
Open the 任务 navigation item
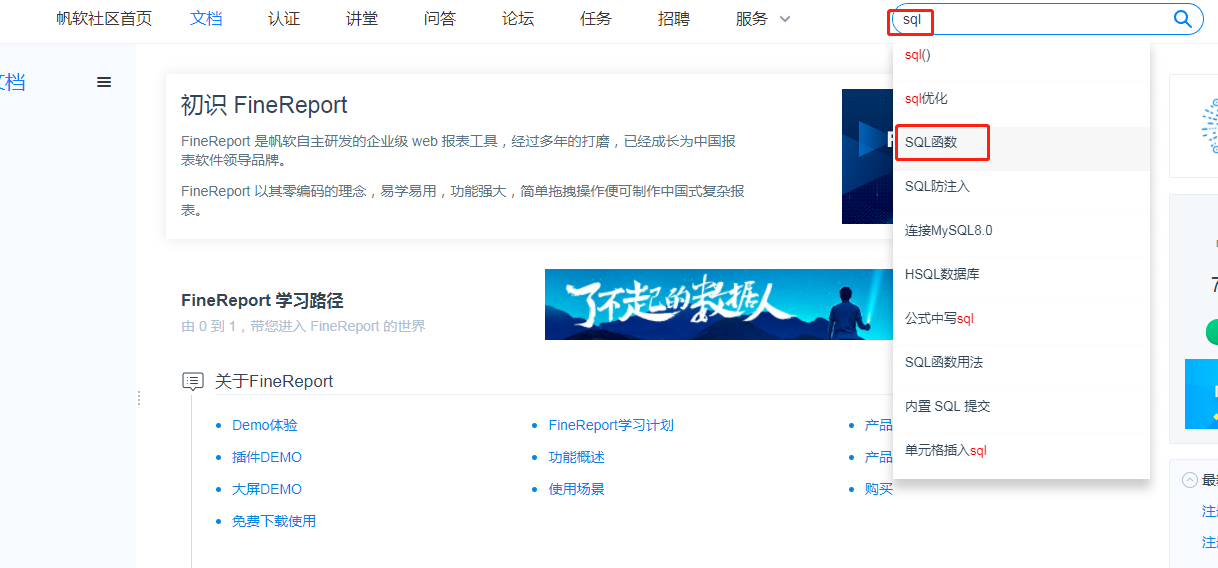pyautogui.click(x=596, y=19)
